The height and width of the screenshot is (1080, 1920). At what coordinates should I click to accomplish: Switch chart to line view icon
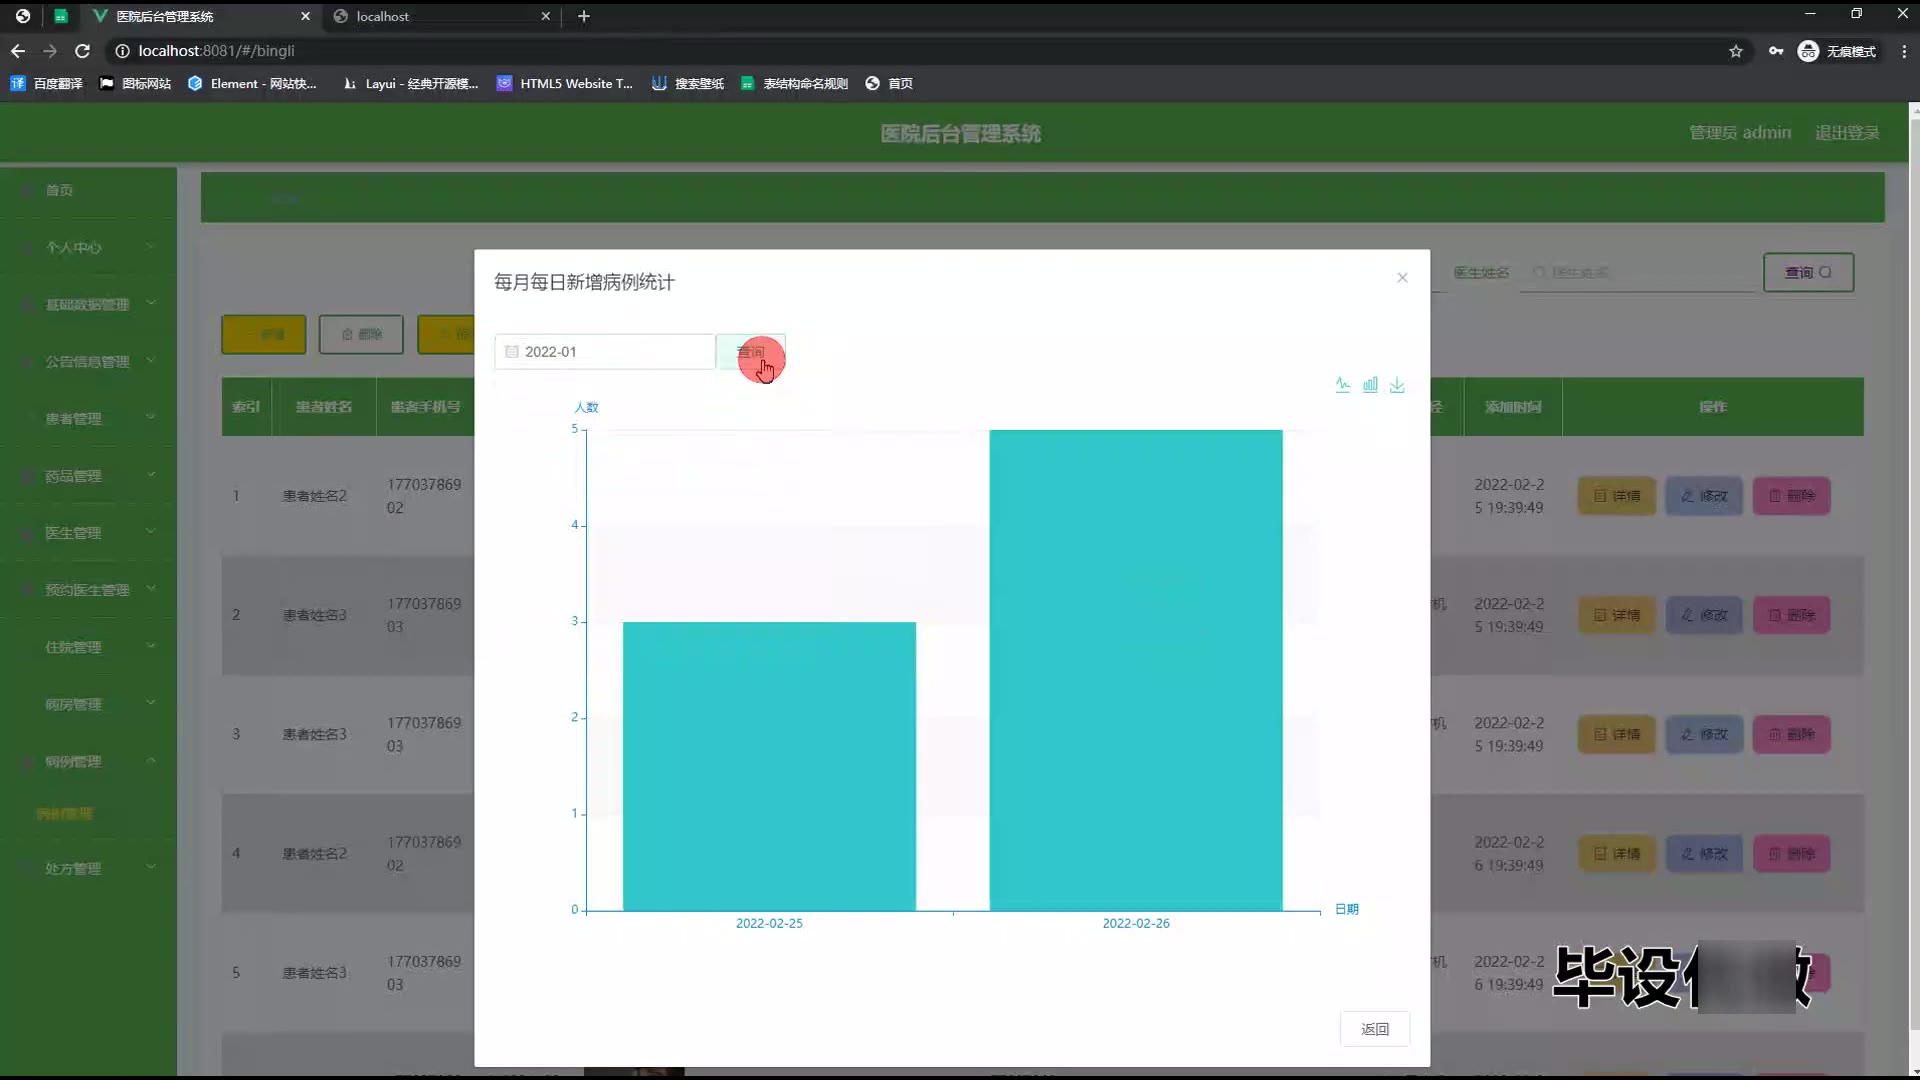(x=1343, y=385)
